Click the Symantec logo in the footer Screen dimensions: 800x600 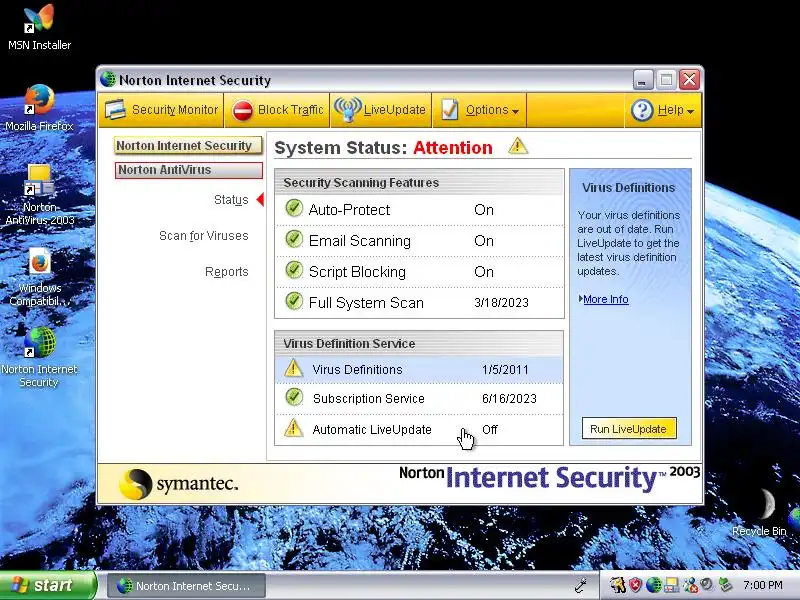coord(178,483)
